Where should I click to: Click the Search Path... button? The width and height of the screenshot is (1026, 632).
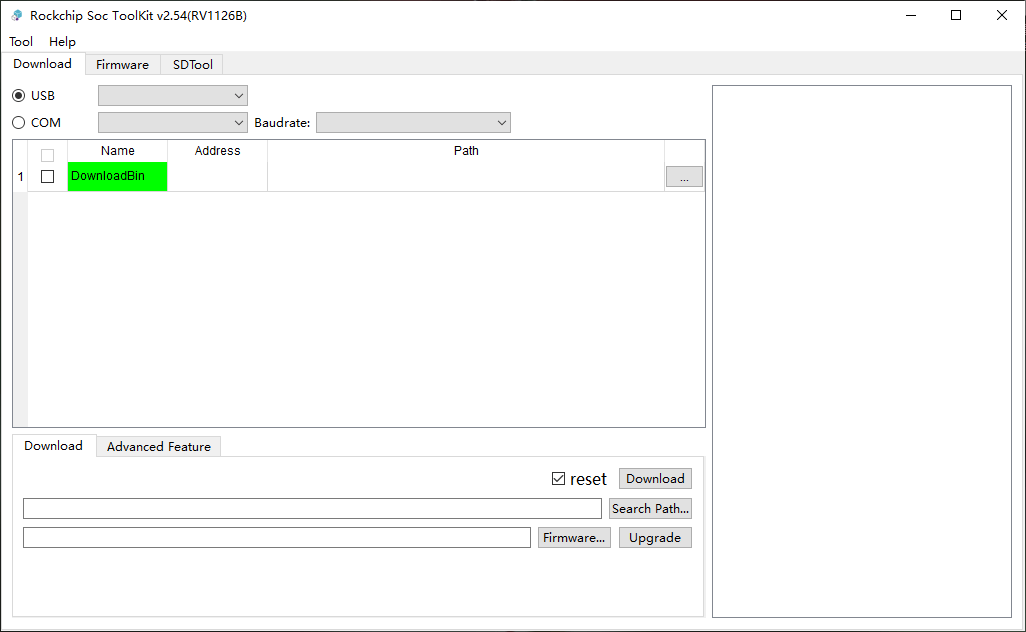[x=650, y=508]
